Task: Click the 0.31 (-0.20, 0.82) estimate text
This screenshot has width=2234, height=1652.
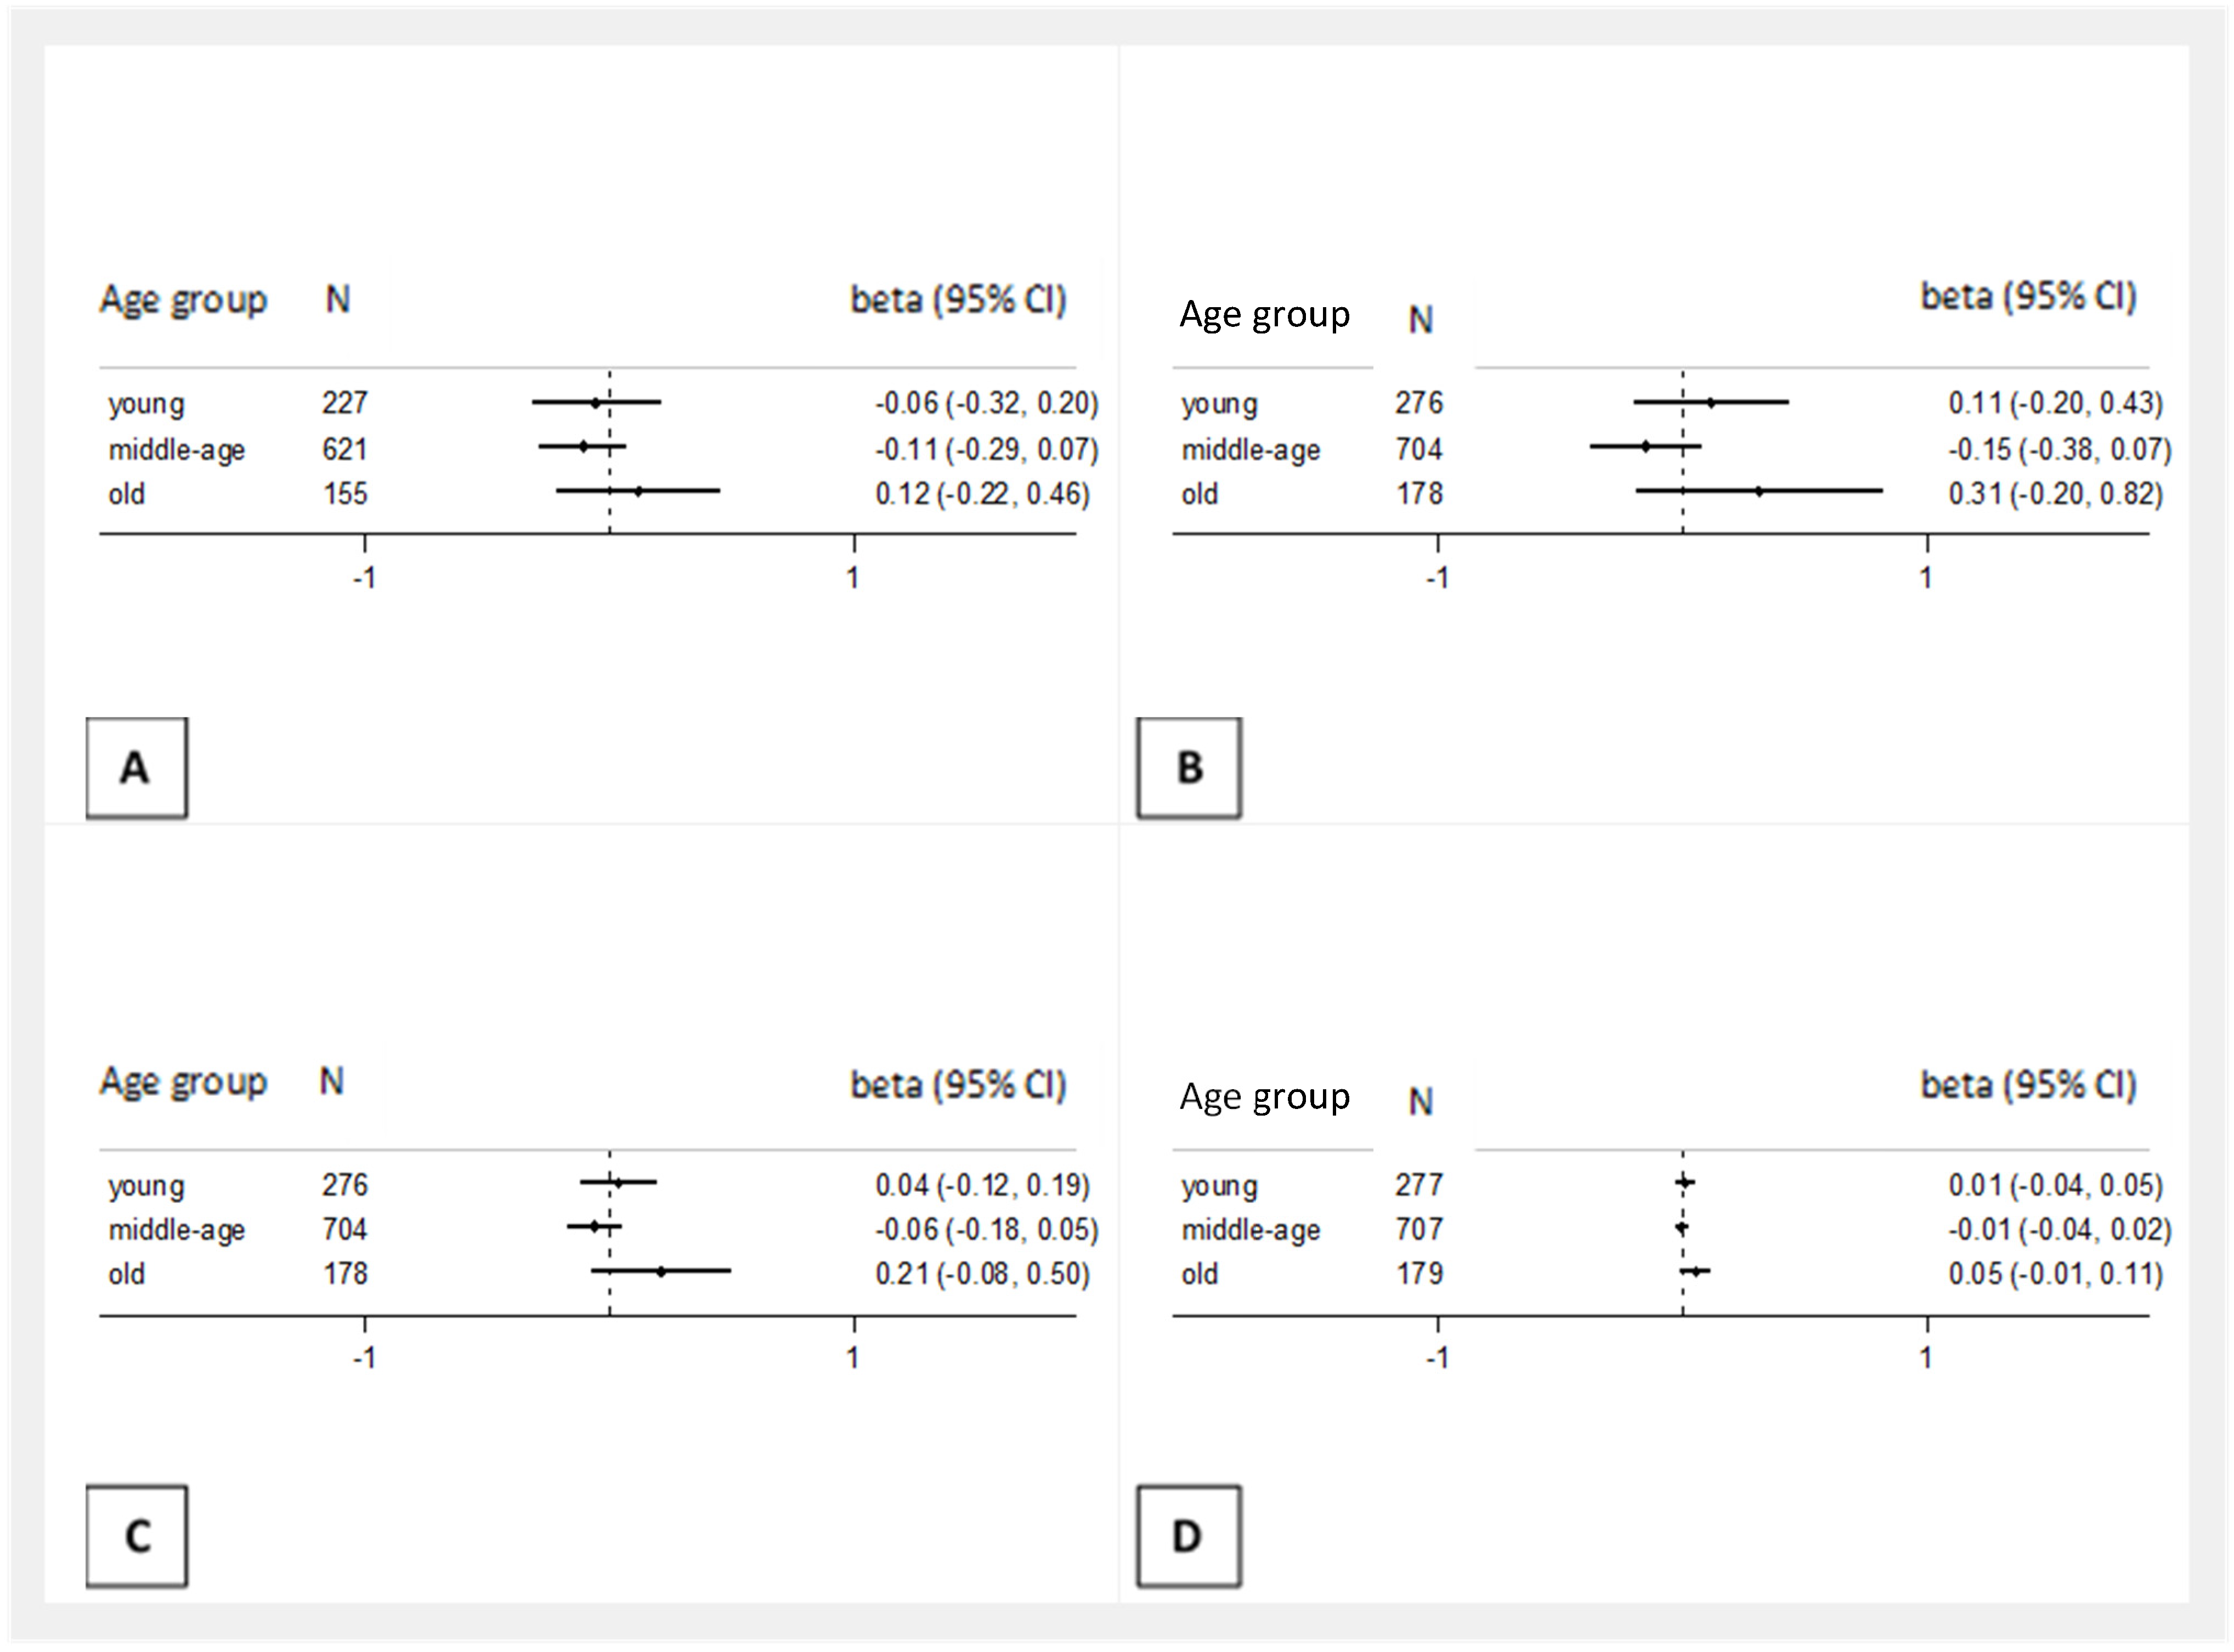Action: point(2055,494)
